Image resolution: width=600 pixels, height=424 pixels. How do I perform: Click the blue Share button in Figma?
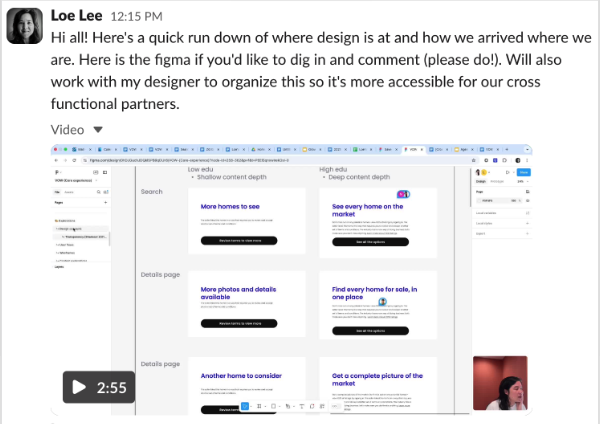coord(523,172)
